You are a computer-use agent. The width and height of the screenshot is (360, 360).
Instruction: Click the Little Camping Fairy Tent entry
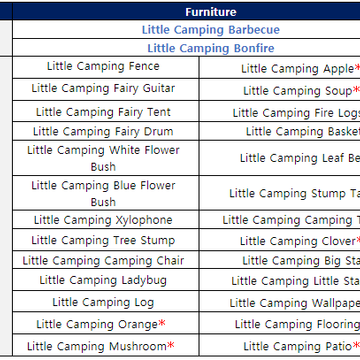coord(103,112)
